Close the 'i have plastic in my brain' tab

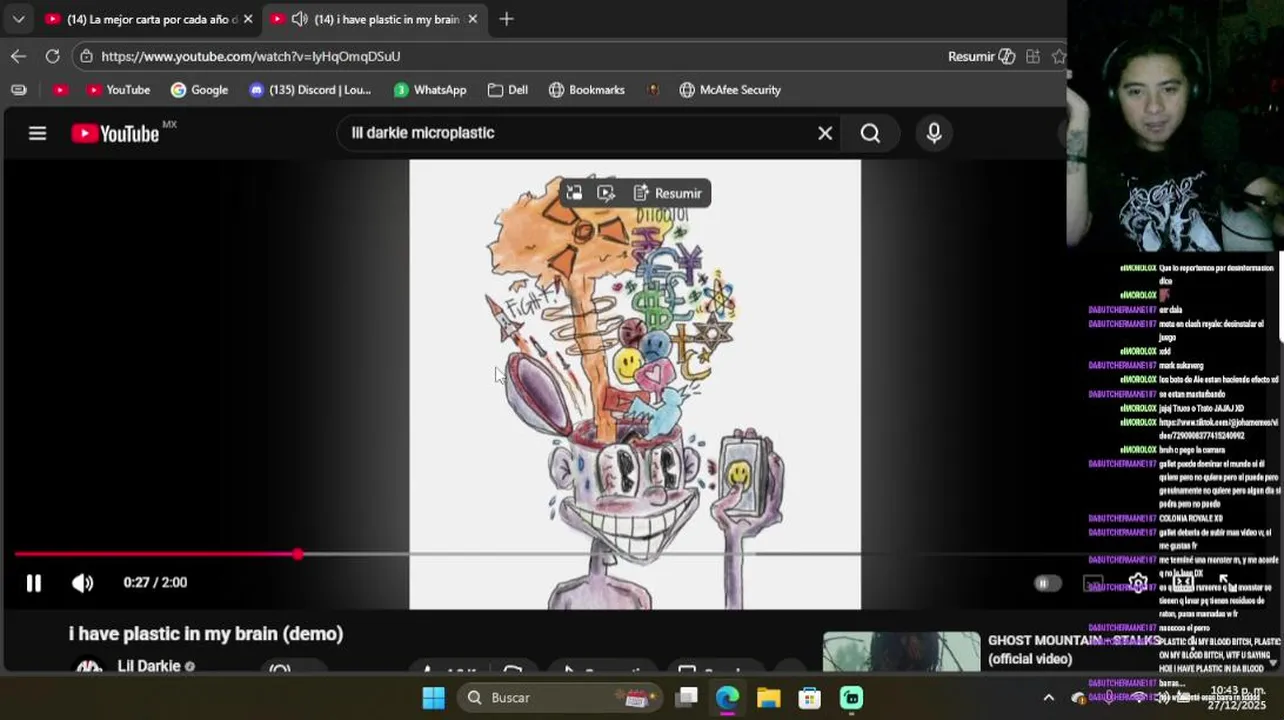[x=473, y=19]
